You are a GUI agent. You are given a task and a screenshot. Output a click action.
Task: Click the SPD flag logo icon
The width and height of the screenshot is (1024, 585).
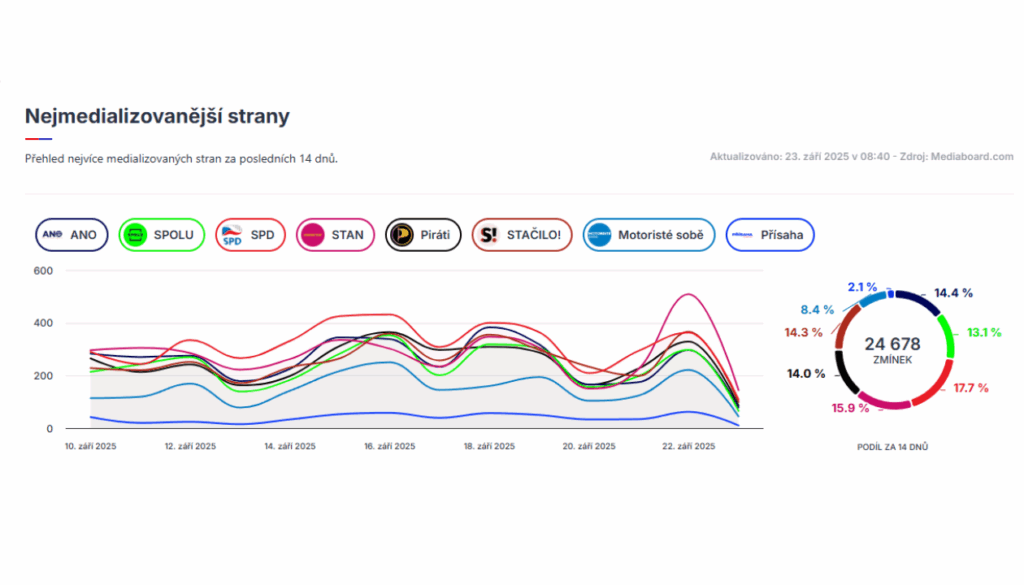tap(232, 236)
